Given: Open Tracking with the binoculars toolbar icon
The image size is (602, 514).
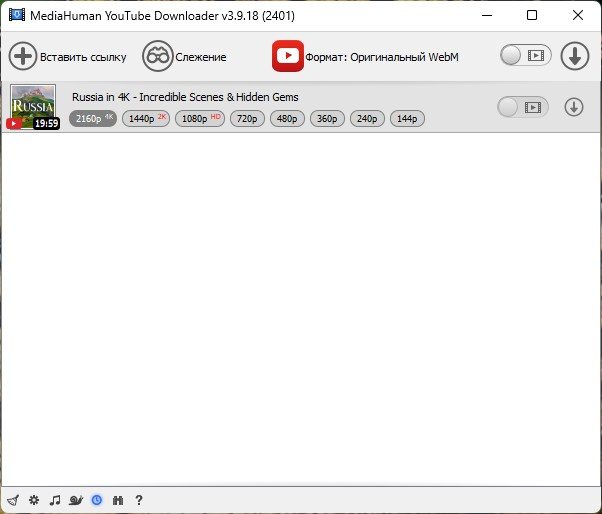Looking at the screenshot, I should [x=158, y=57].
